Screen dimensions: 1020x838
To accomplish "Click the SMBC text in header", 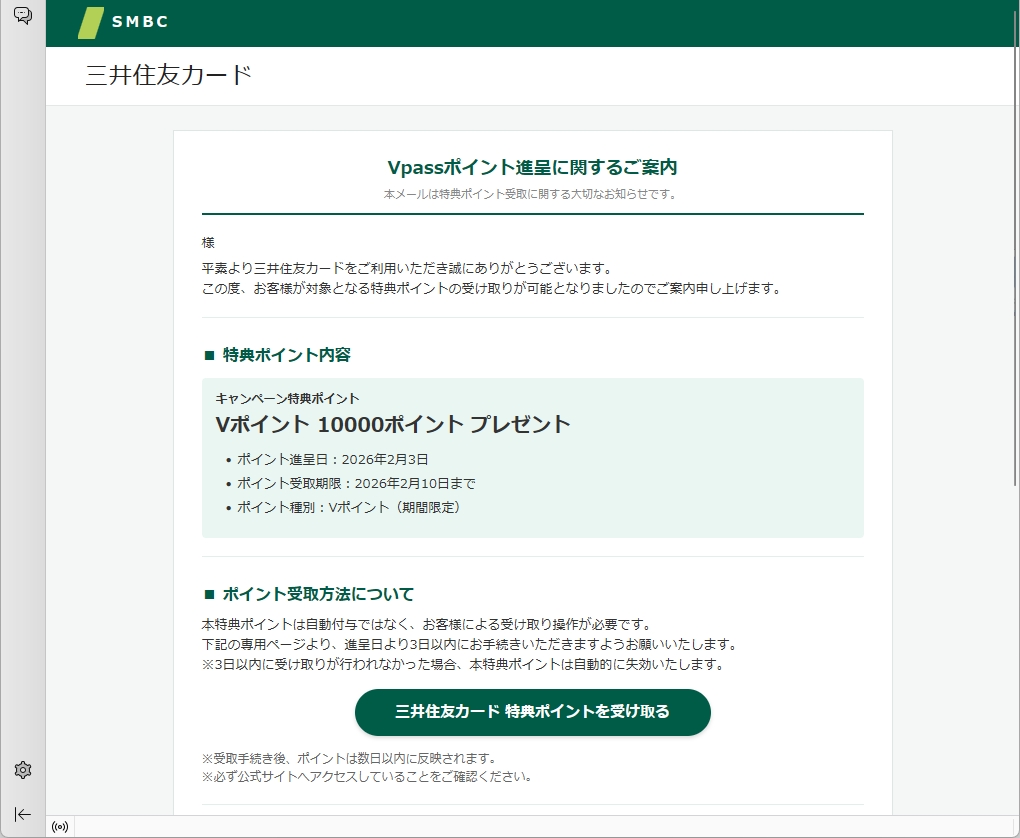I will coord(140,23).
